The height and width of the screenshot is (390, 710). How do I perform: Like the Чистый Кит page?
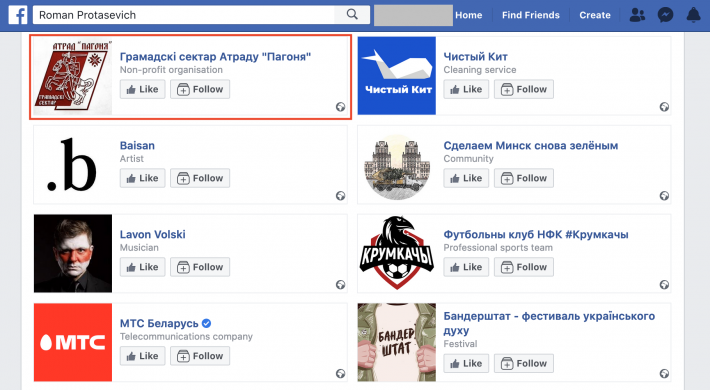coord(466,89)
